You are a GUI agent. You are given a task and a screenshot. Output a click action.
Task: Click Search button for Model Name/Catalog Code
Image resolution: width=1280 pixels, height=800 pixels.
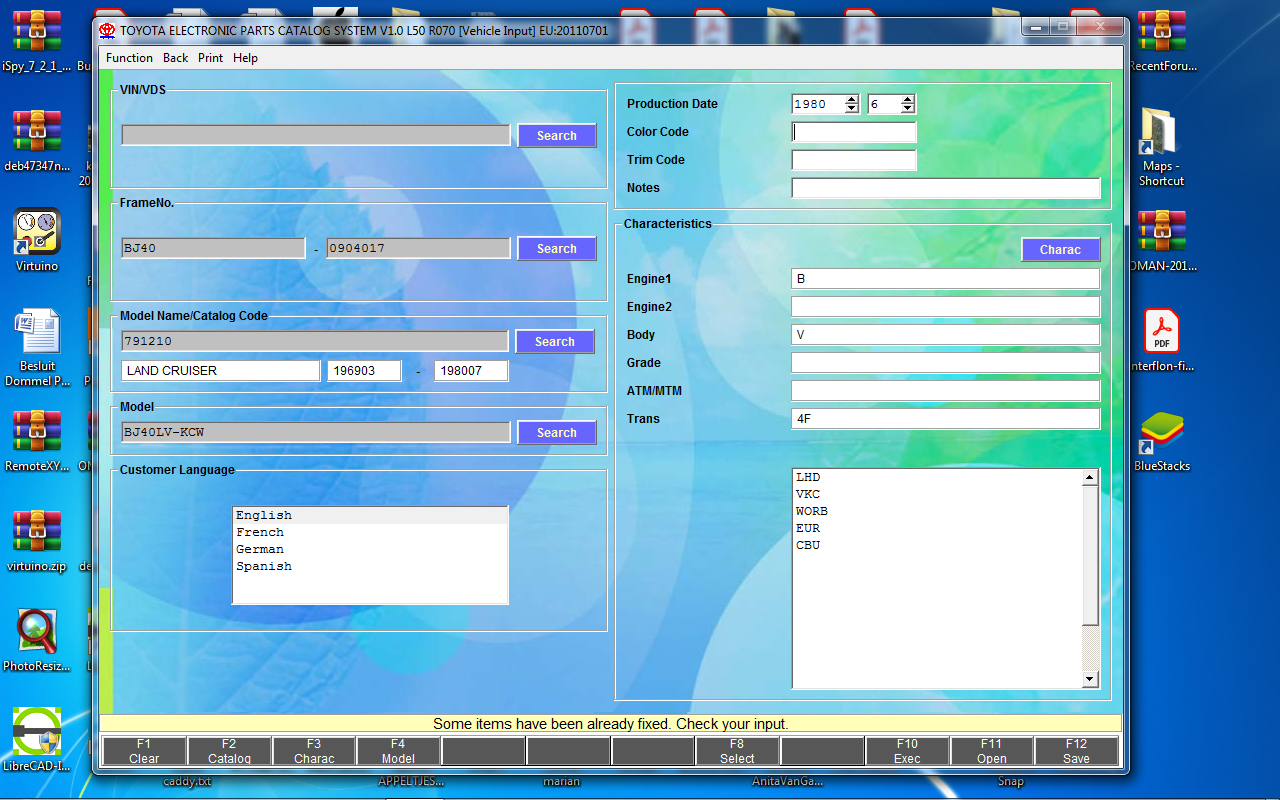(x=554, y=342)
